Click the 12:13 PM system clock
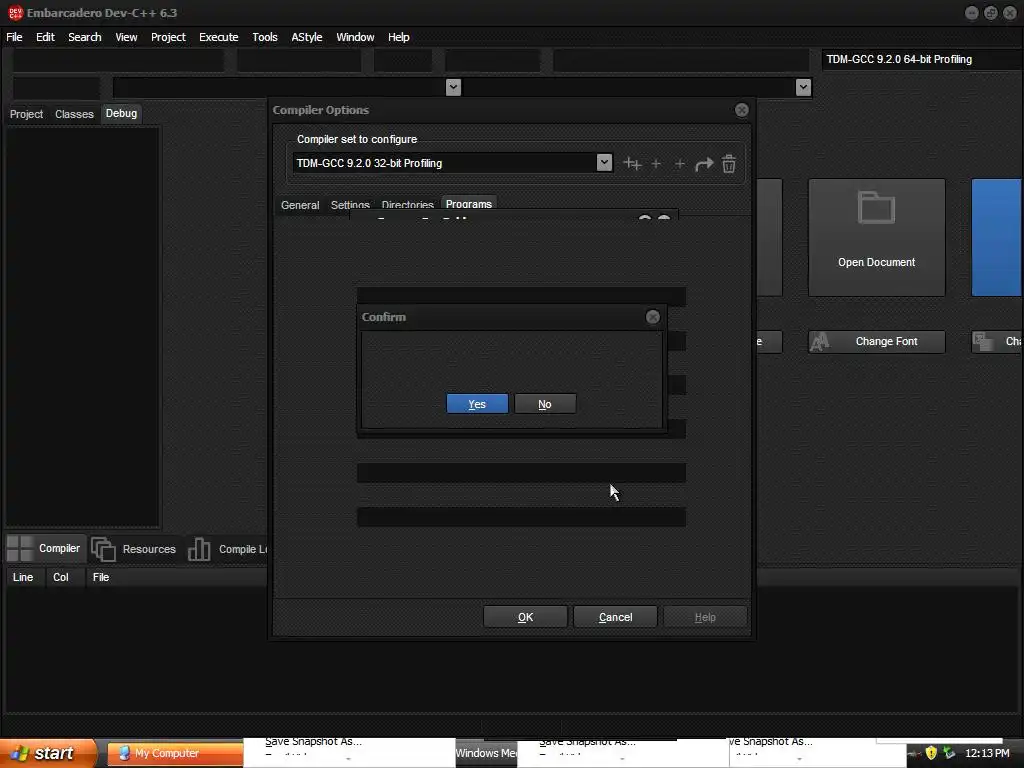This screenshot has width=1024, height=768. pyautogui.click(x=987, y=753)
